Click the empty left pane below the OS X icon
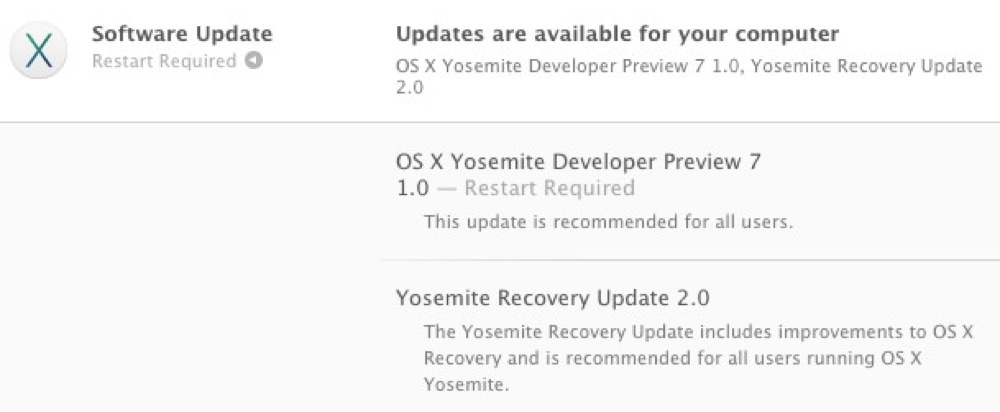The width and height of the screenshot is (1000, 412). pos(191,268)
